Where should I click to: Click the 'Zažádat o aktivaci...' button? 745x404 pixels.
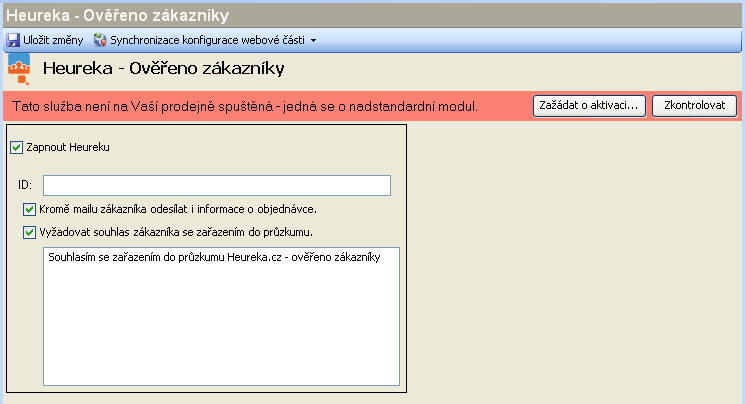[589, 106]
